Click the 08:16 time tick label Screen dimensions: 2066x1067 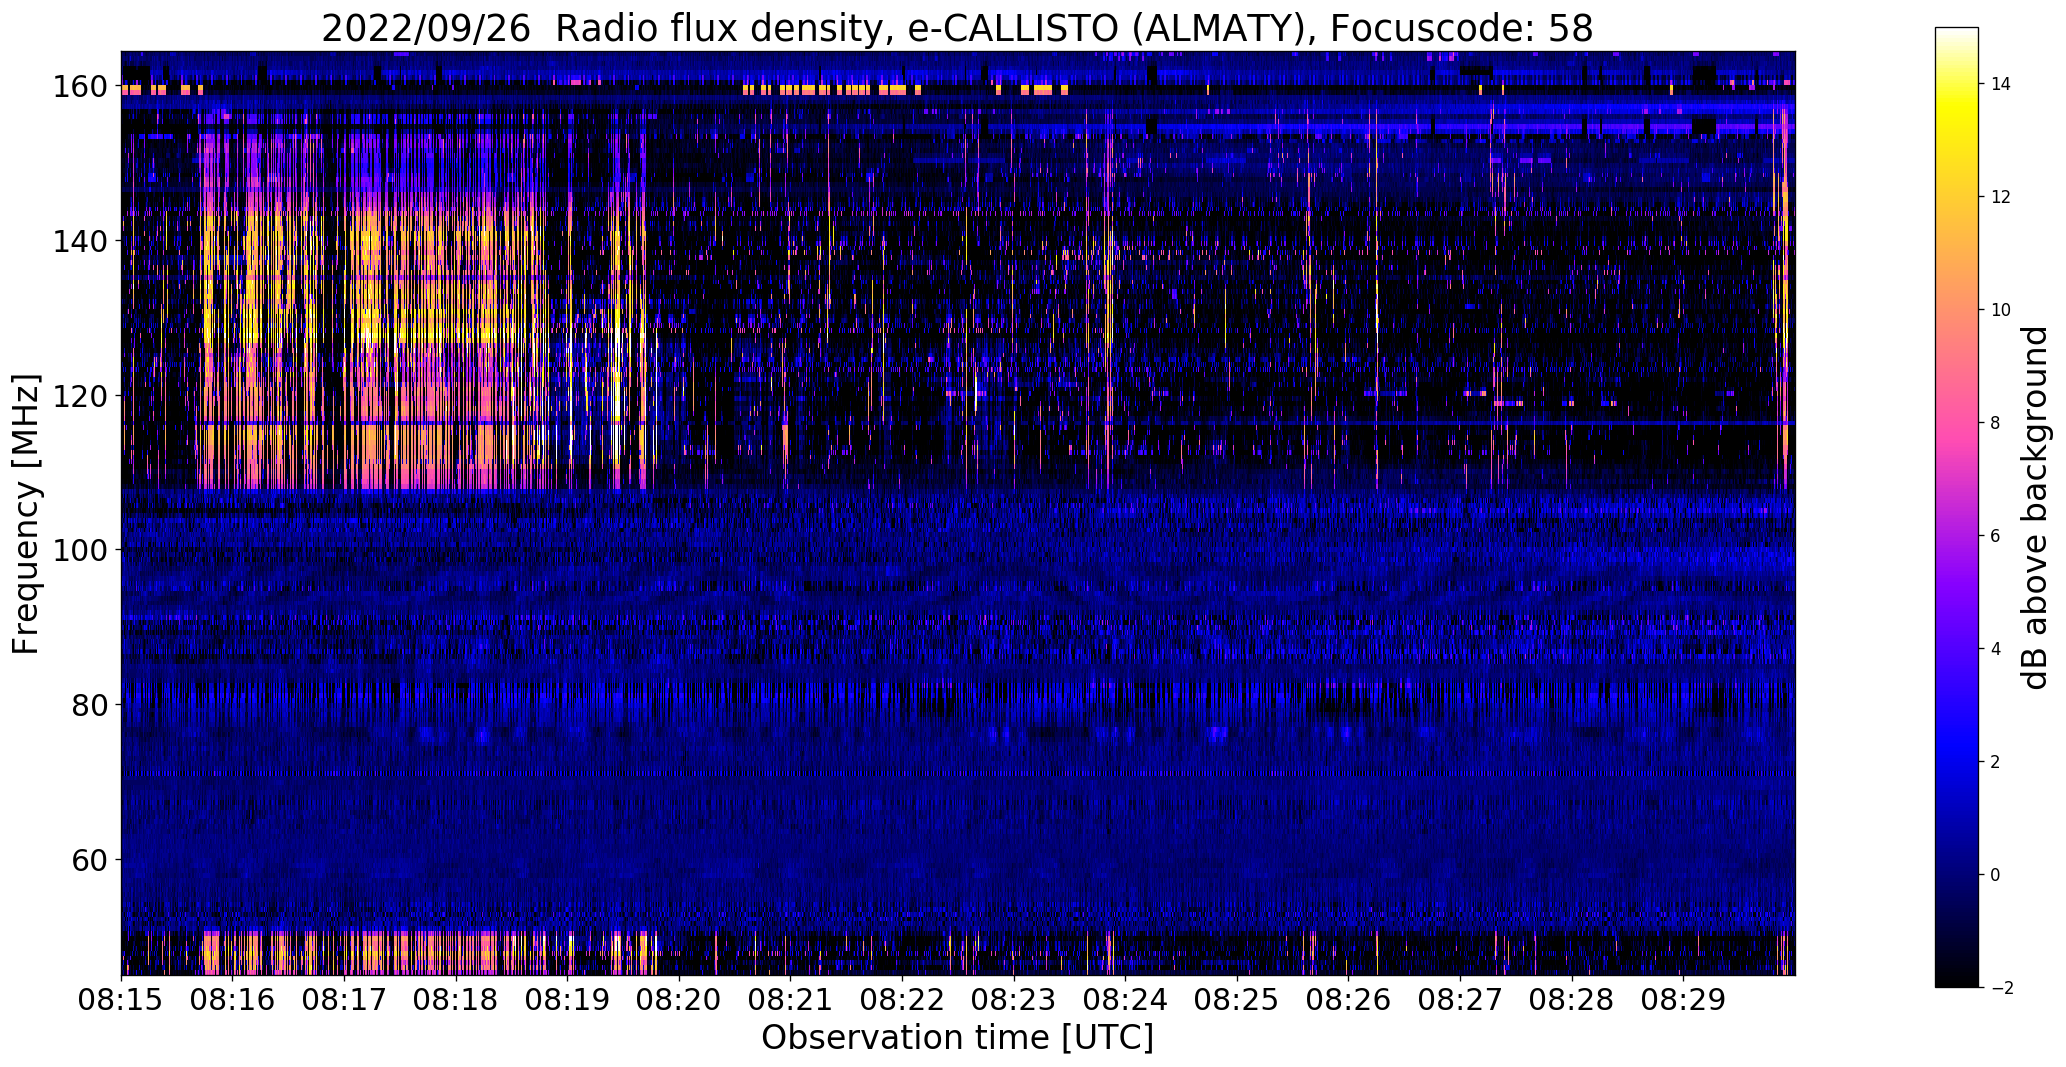(x=233, y=999)
